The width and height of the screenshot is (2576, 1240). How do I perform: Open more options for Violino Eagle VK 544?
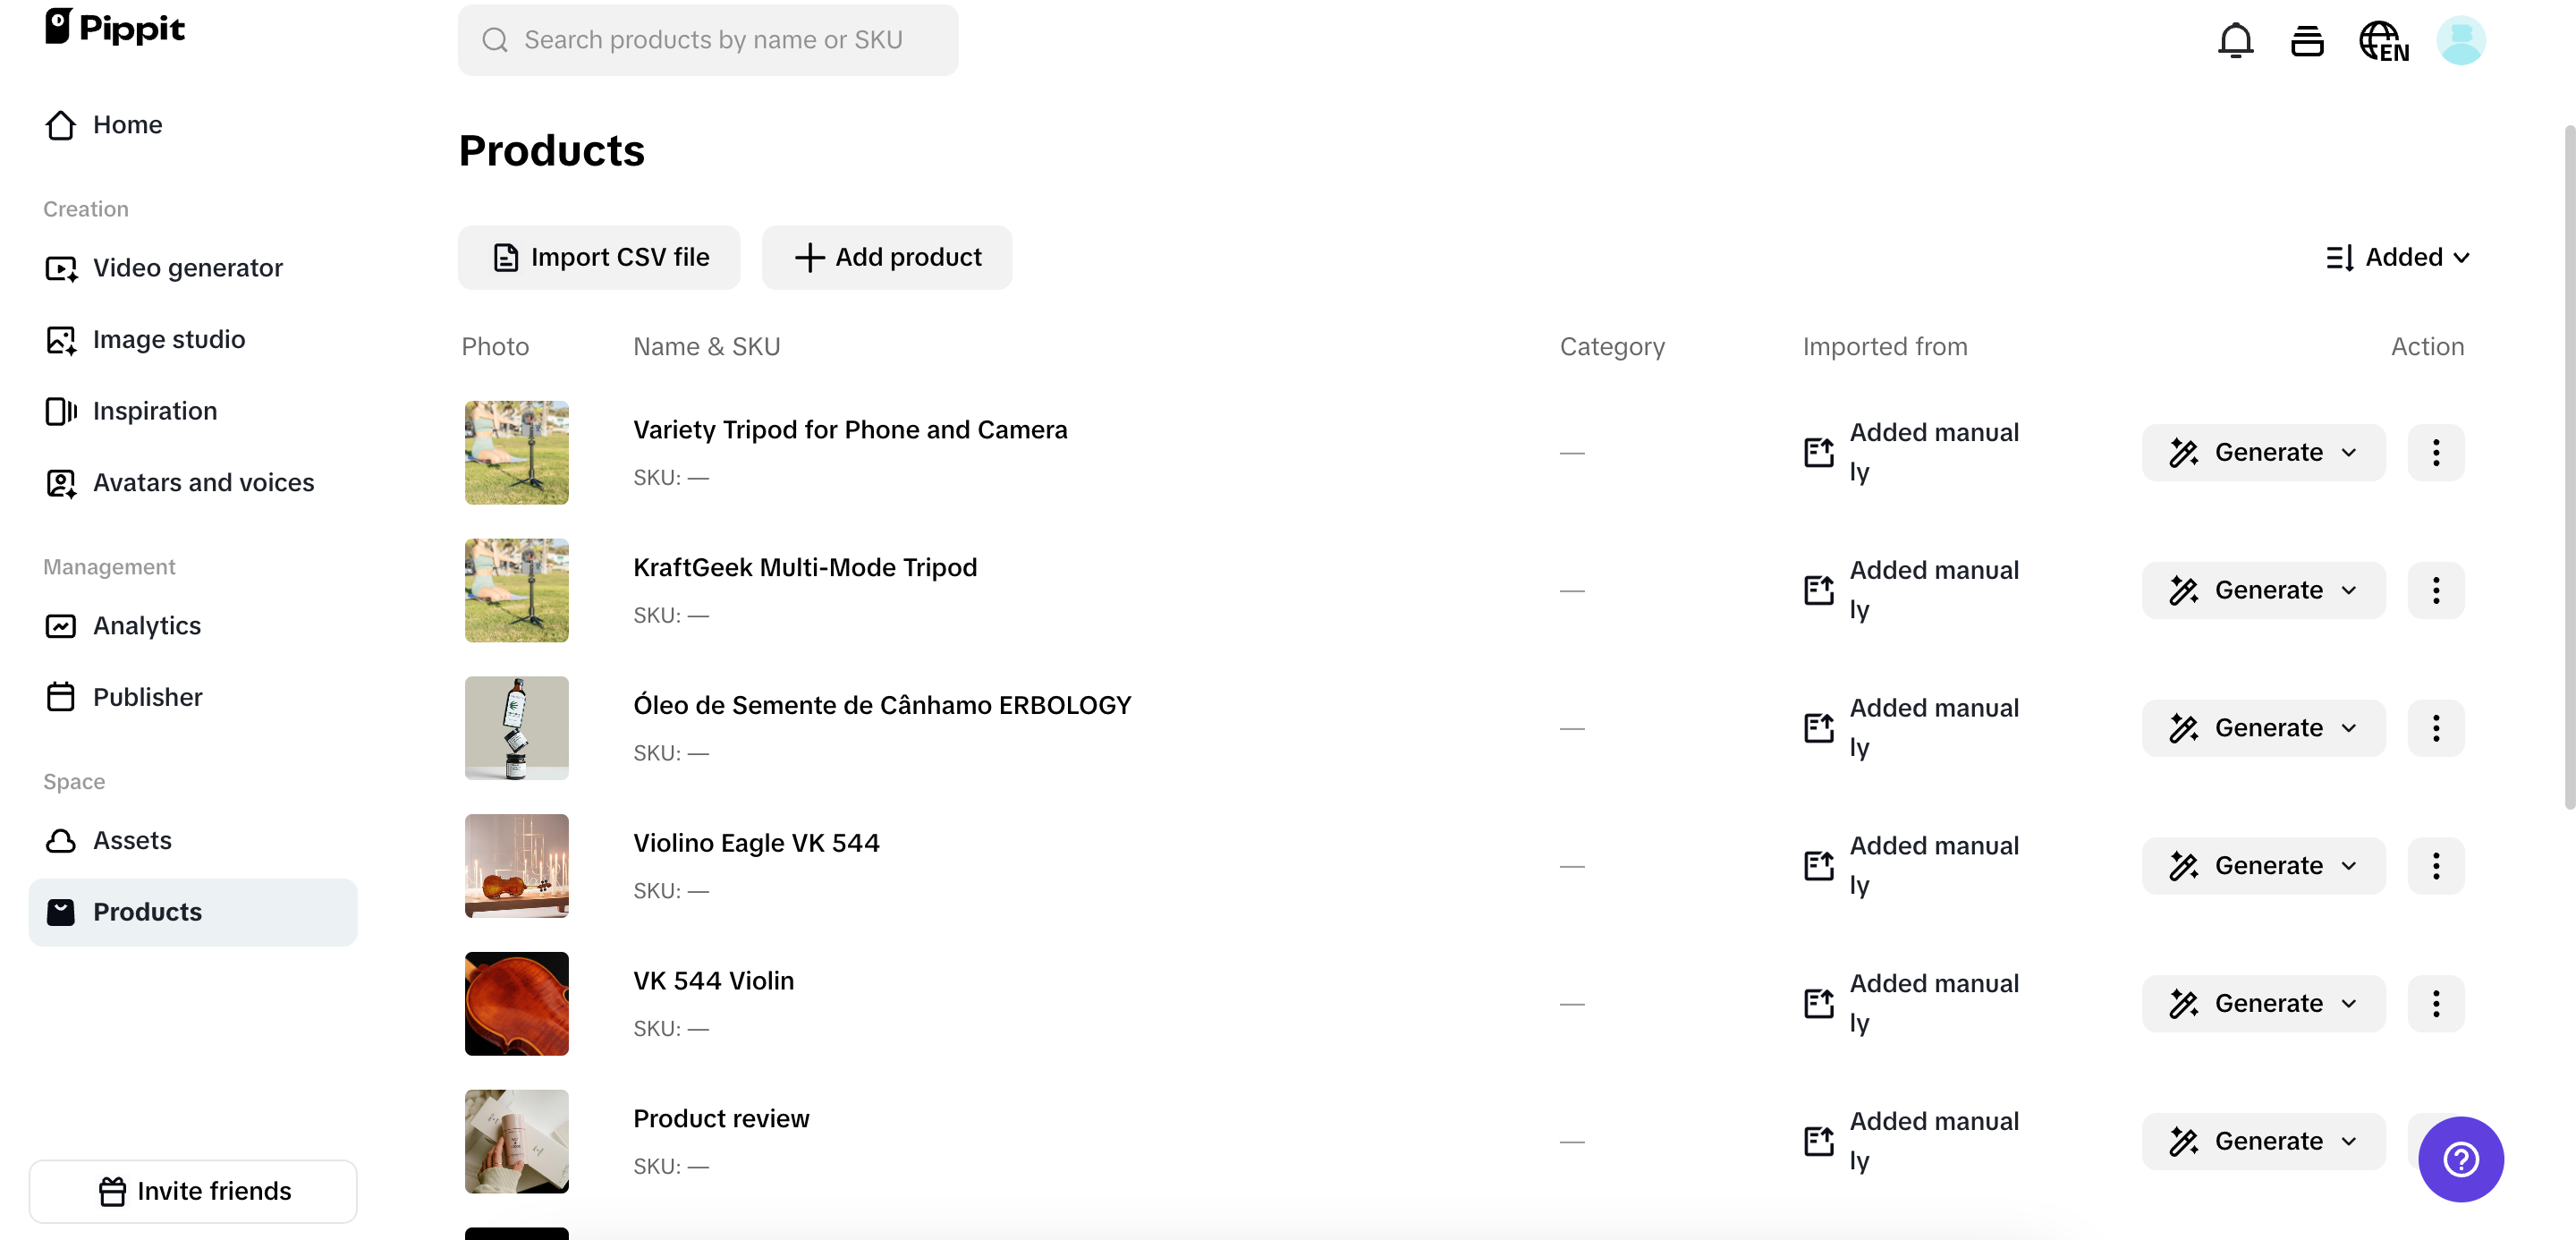point(2435,865)
